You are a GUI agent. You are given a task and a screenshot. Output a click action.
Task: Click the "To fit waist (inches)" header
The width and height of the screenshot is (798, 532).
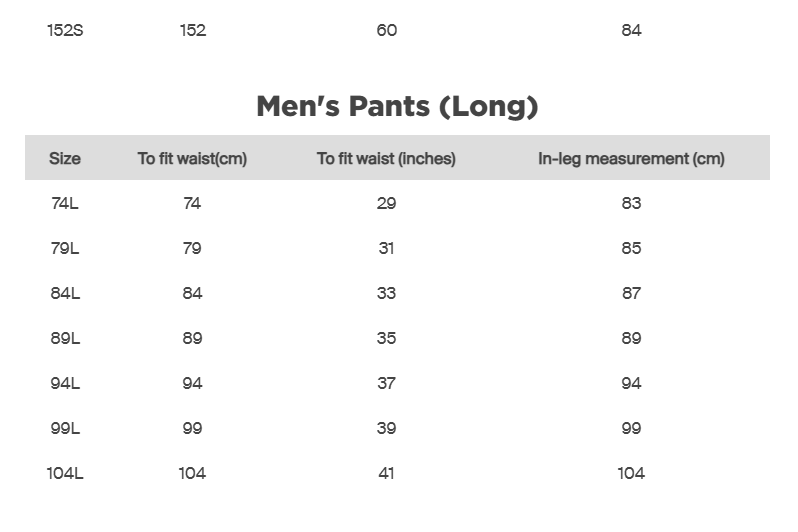pyautogui.click(x=386, y=158)
